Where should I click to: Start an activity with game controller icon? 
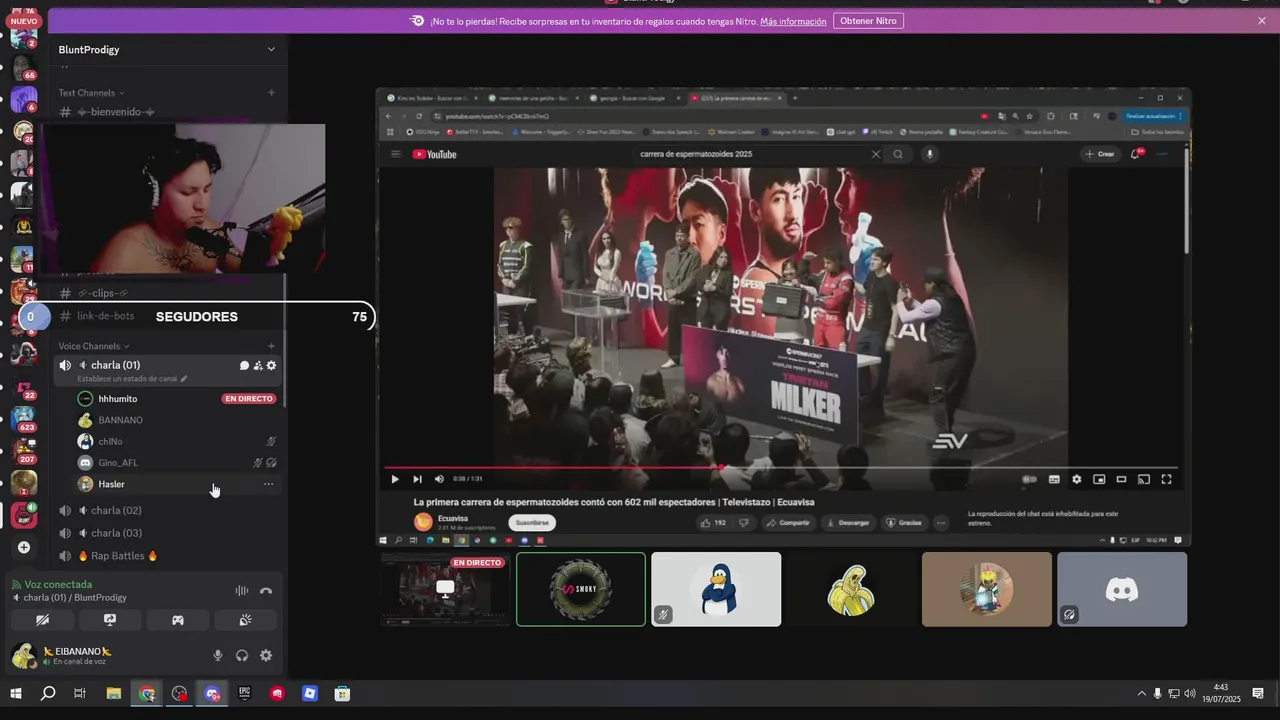(177, 620)
